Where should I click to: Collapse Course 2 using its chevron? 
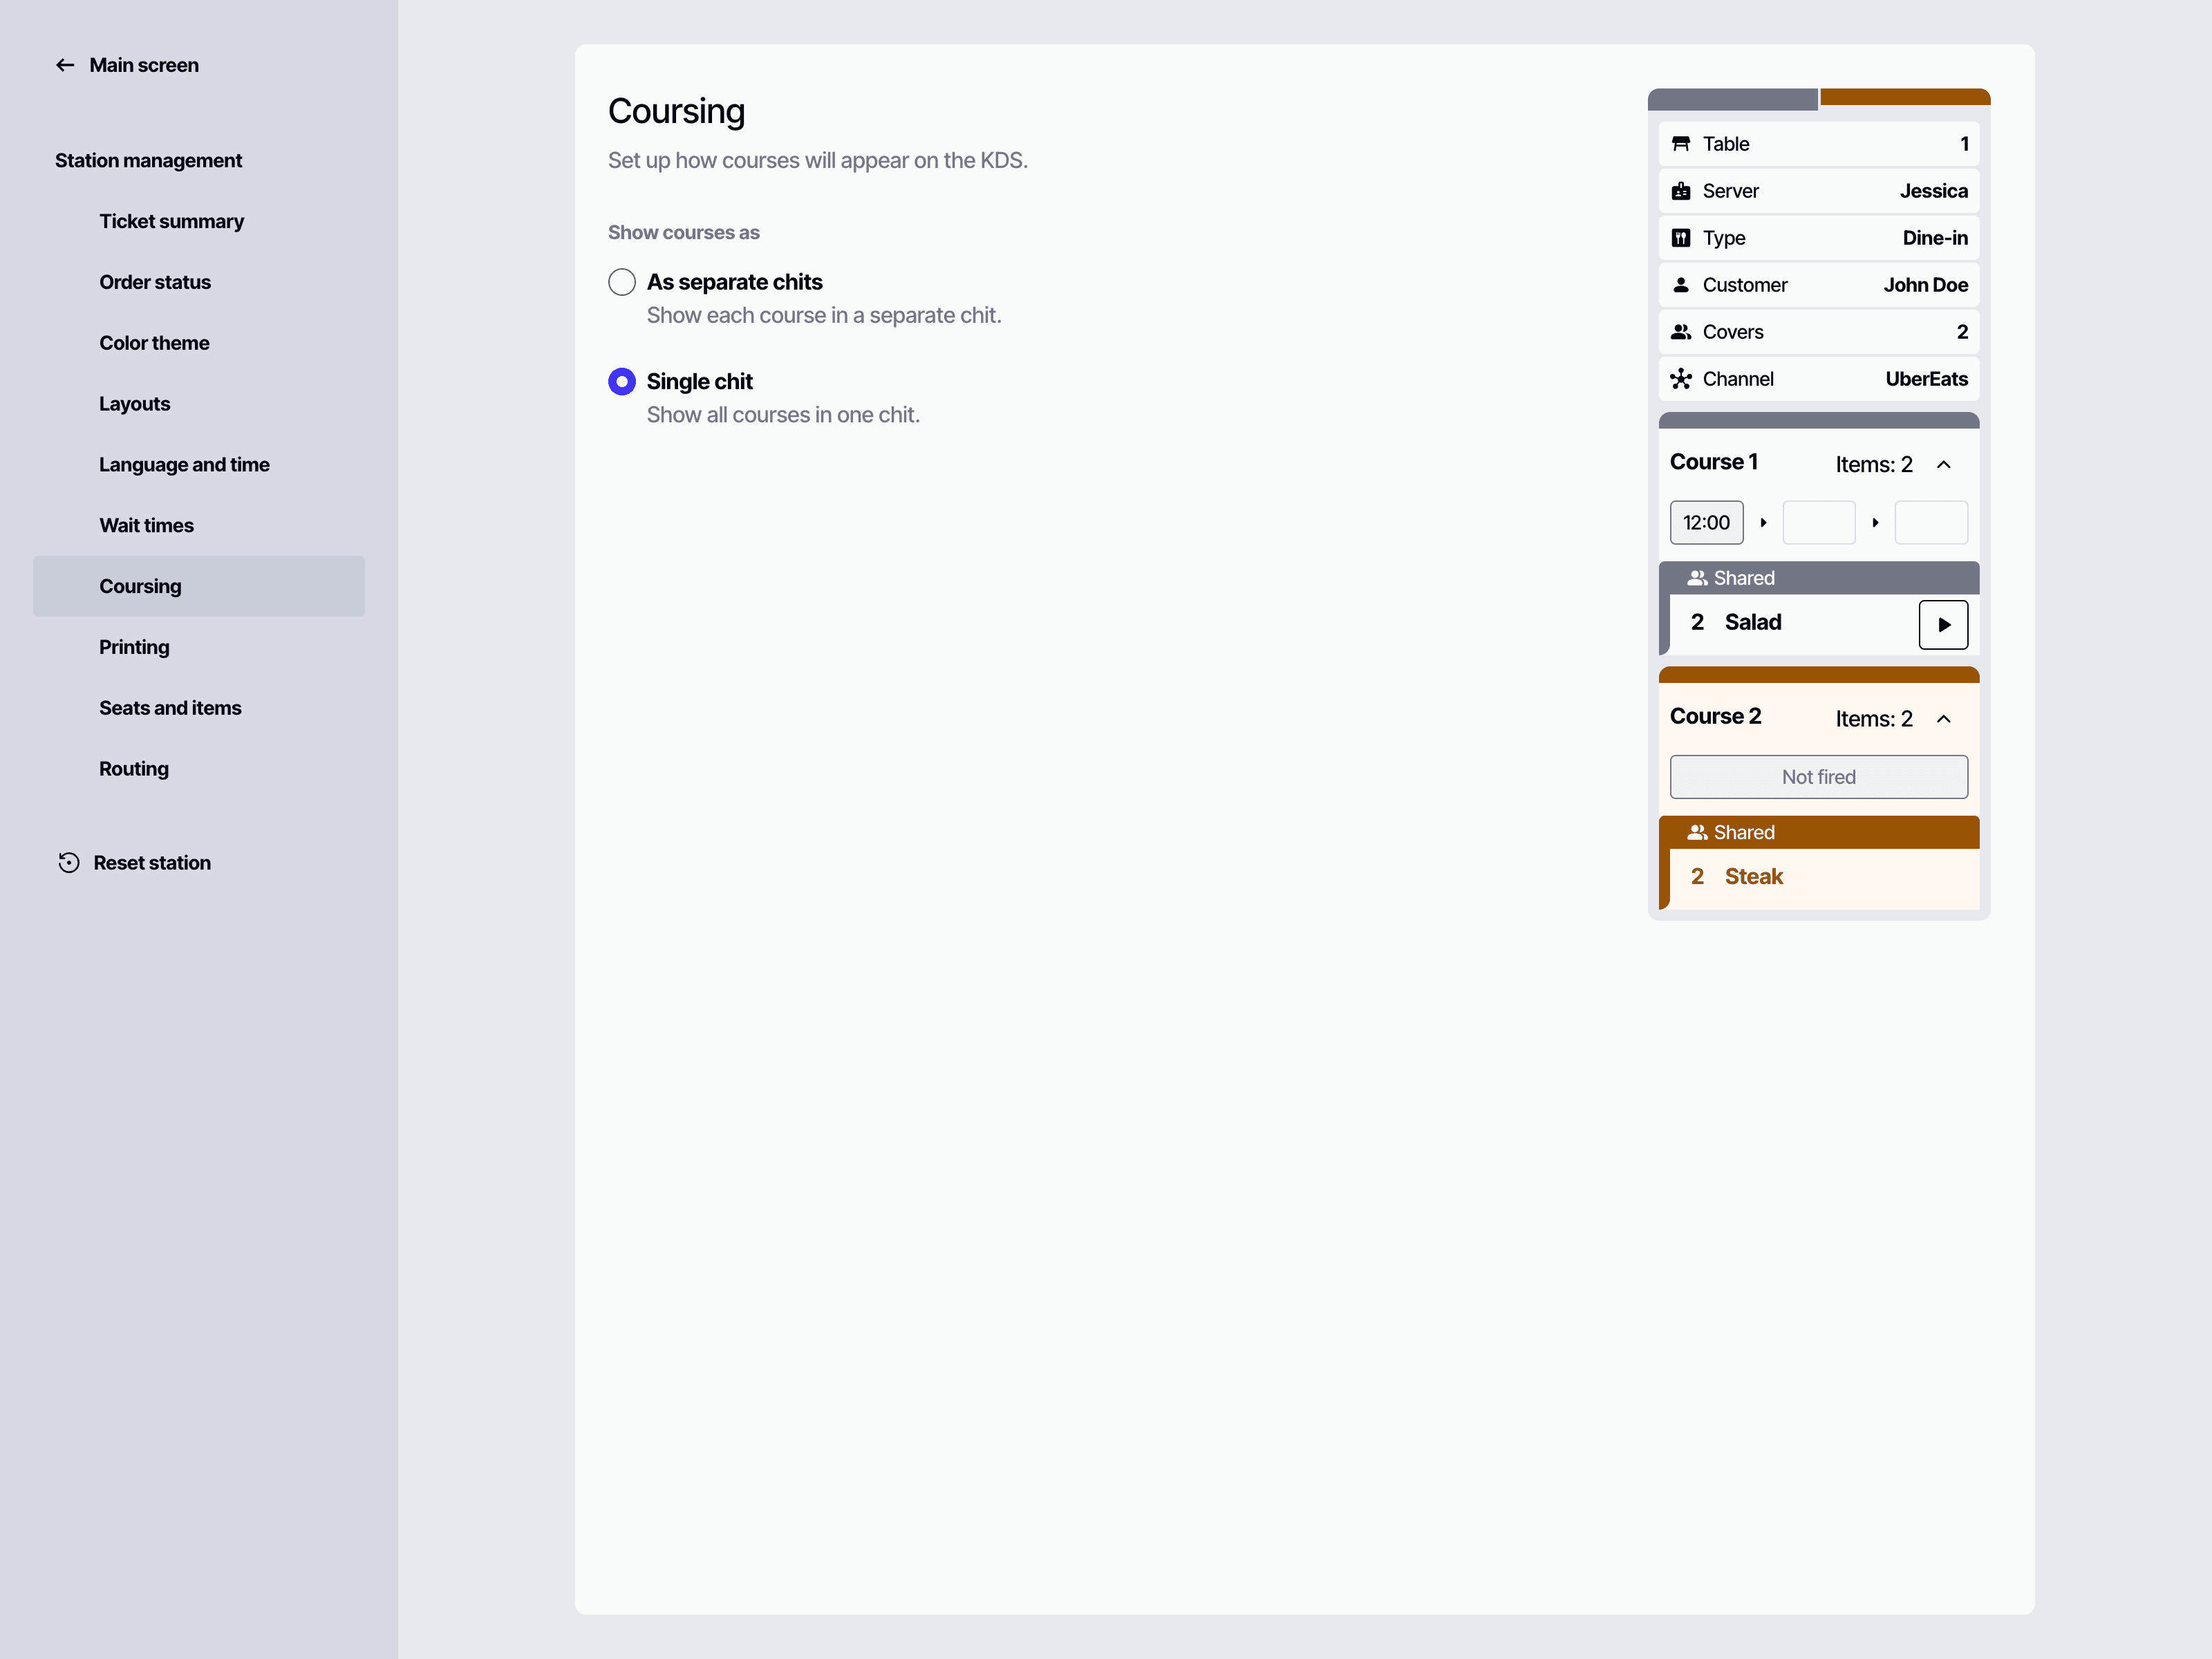tap(1945, 718)
